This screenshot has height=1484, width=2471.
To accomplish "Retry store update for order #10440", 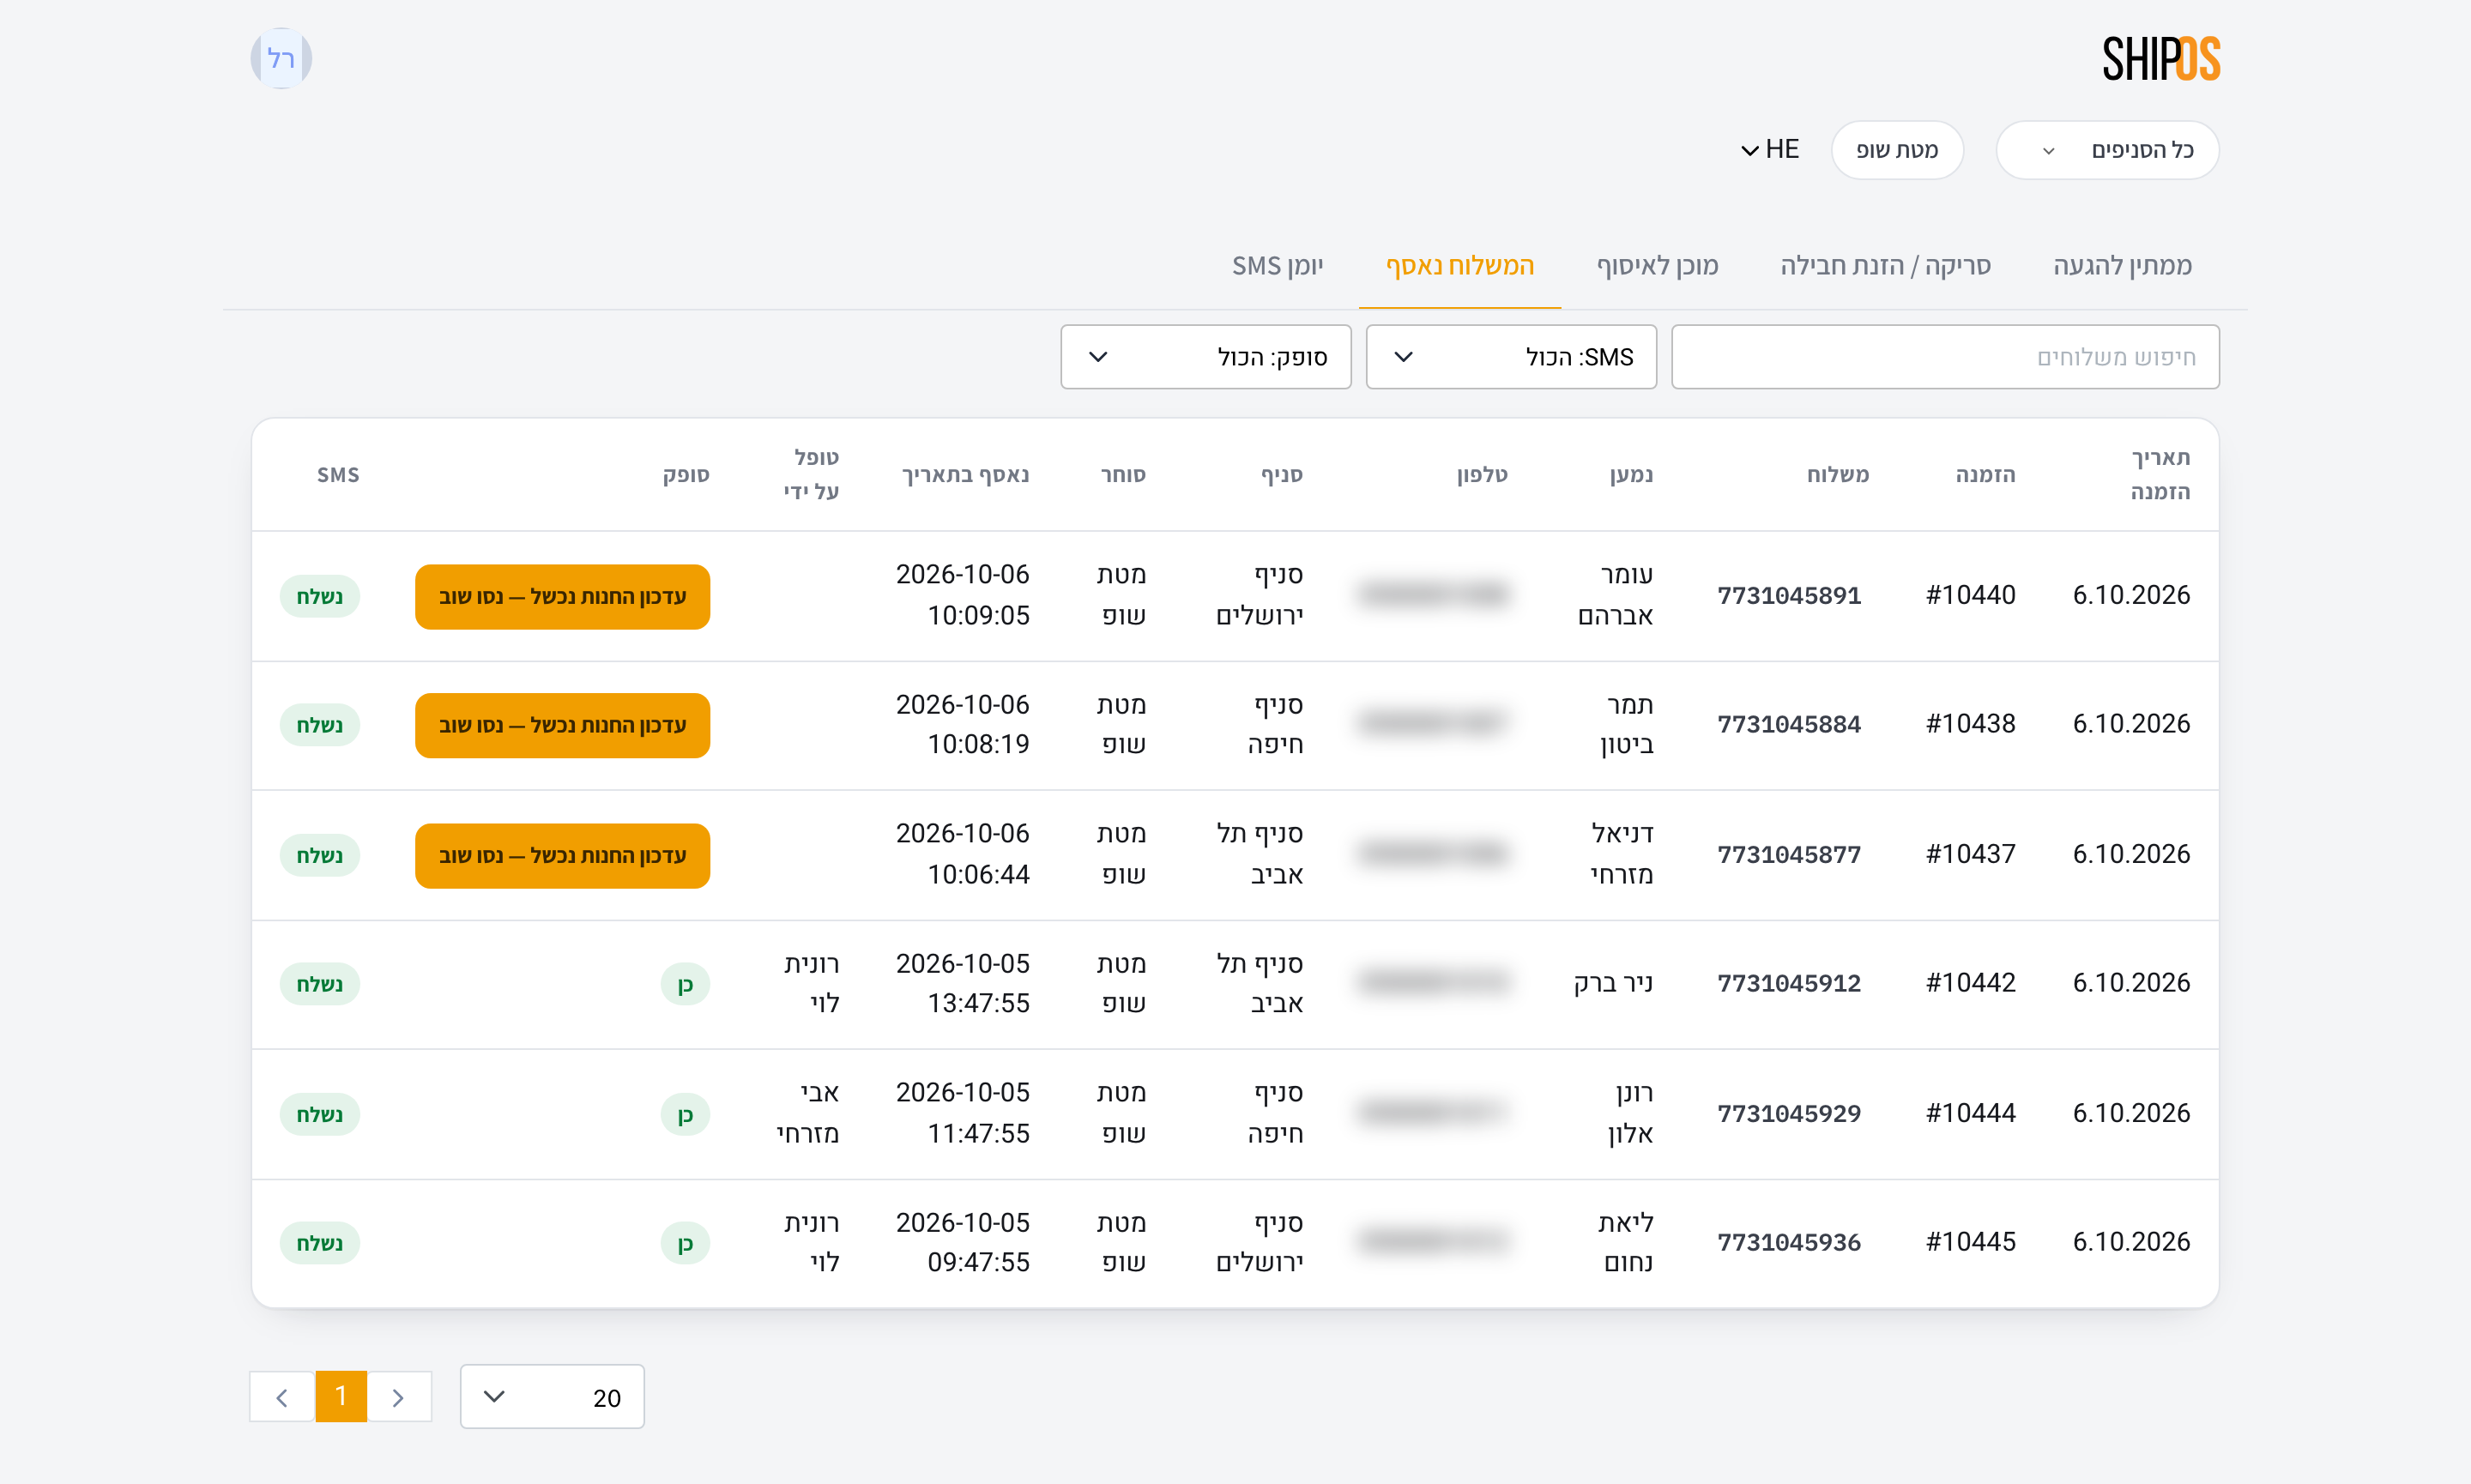I will (562, 597).
